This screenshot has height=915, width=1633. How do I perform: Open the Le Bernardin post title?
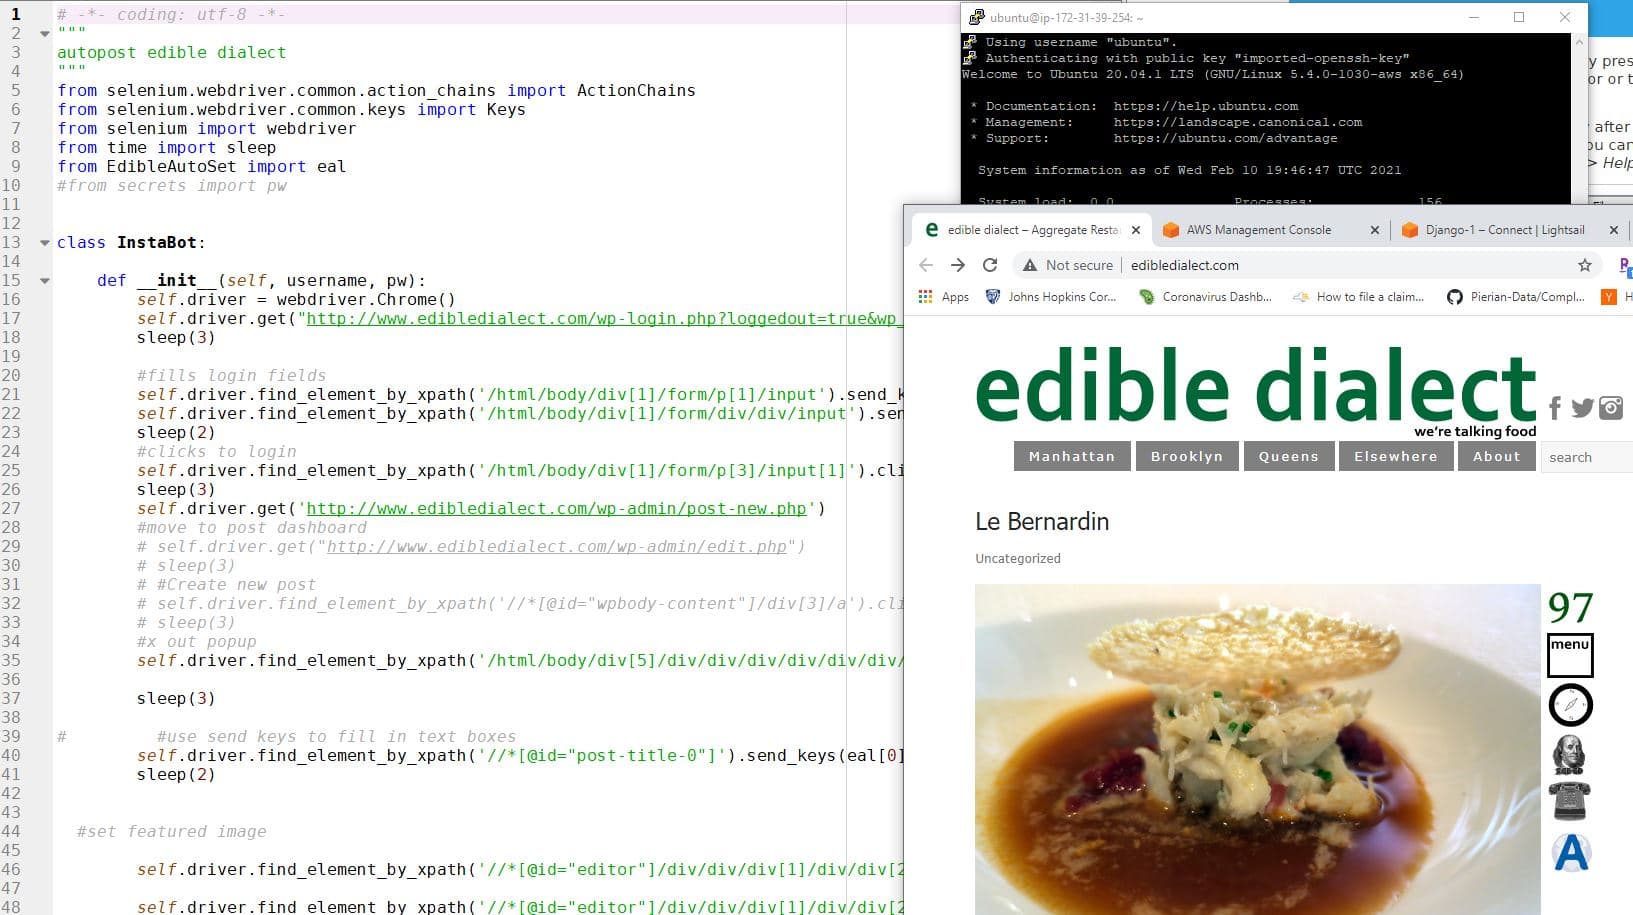1042,522
